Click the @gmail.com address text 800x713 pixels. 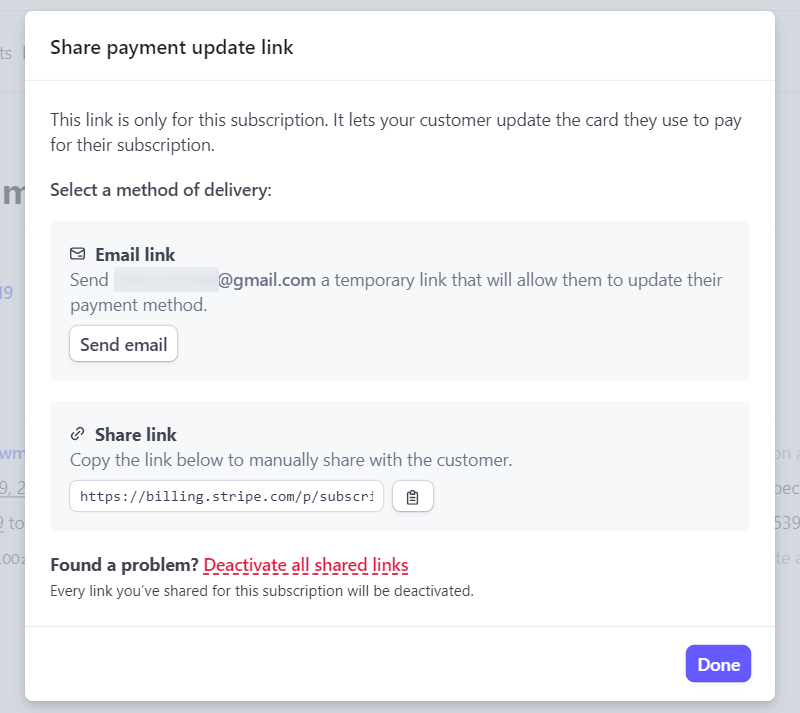click(267, 280)
